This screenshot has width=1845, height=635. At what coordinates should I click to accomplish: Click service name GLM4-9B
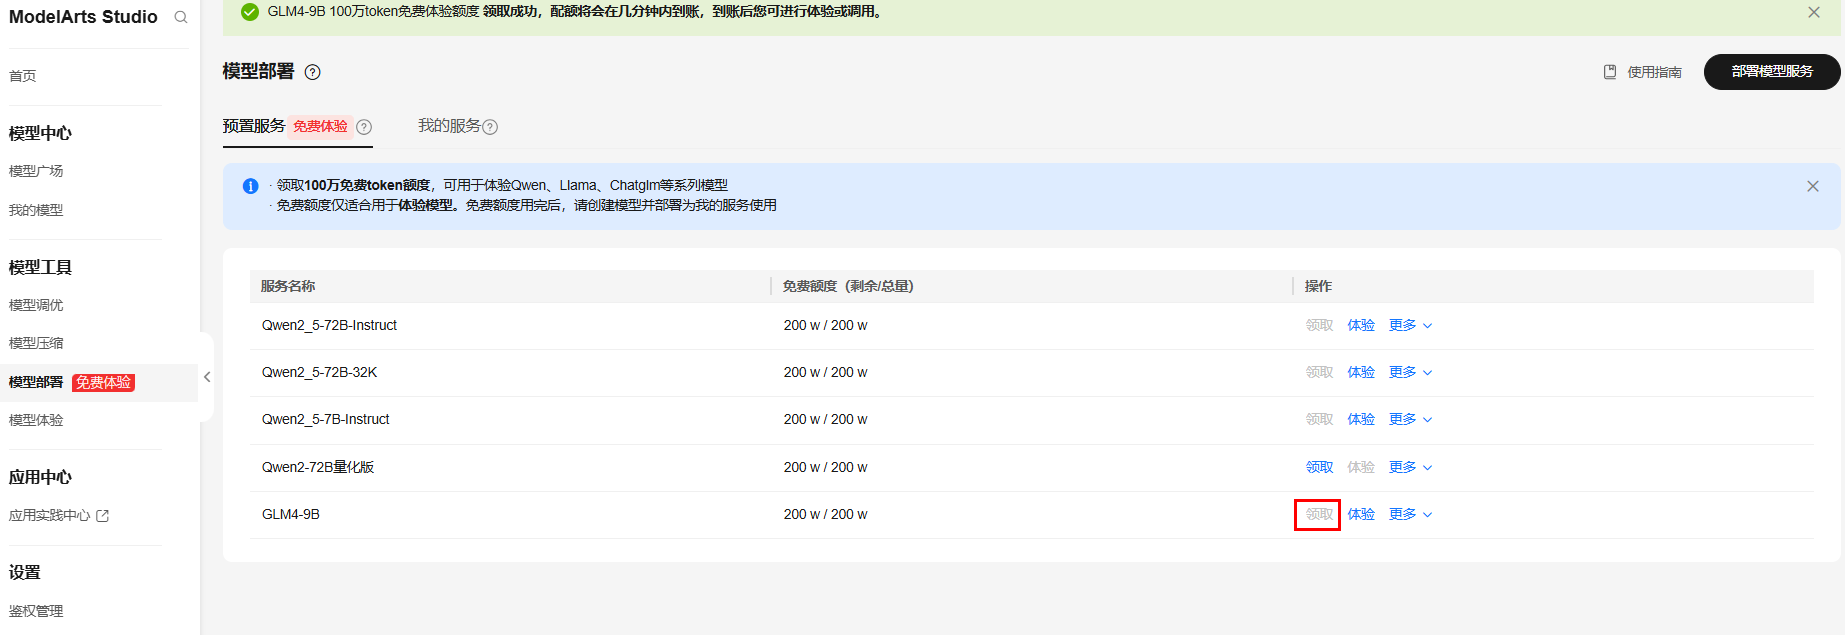(291, 514)
